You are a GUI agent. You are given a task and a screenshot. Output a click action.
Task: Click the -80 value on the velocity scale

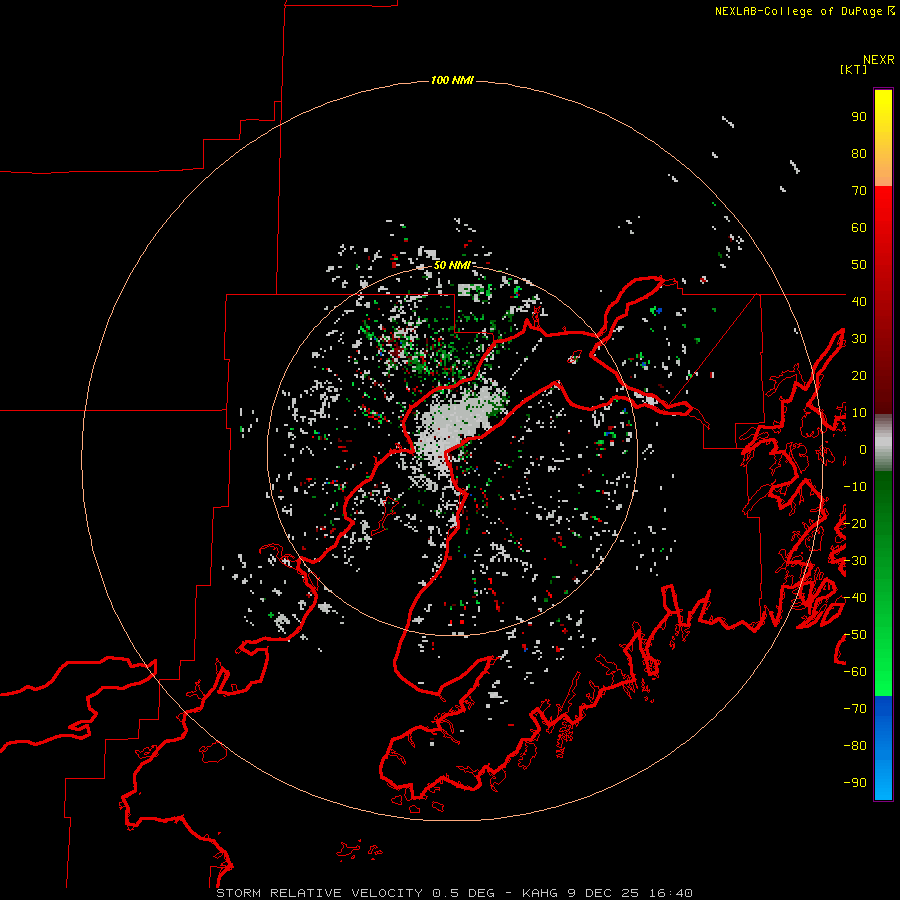click(855, 746)
